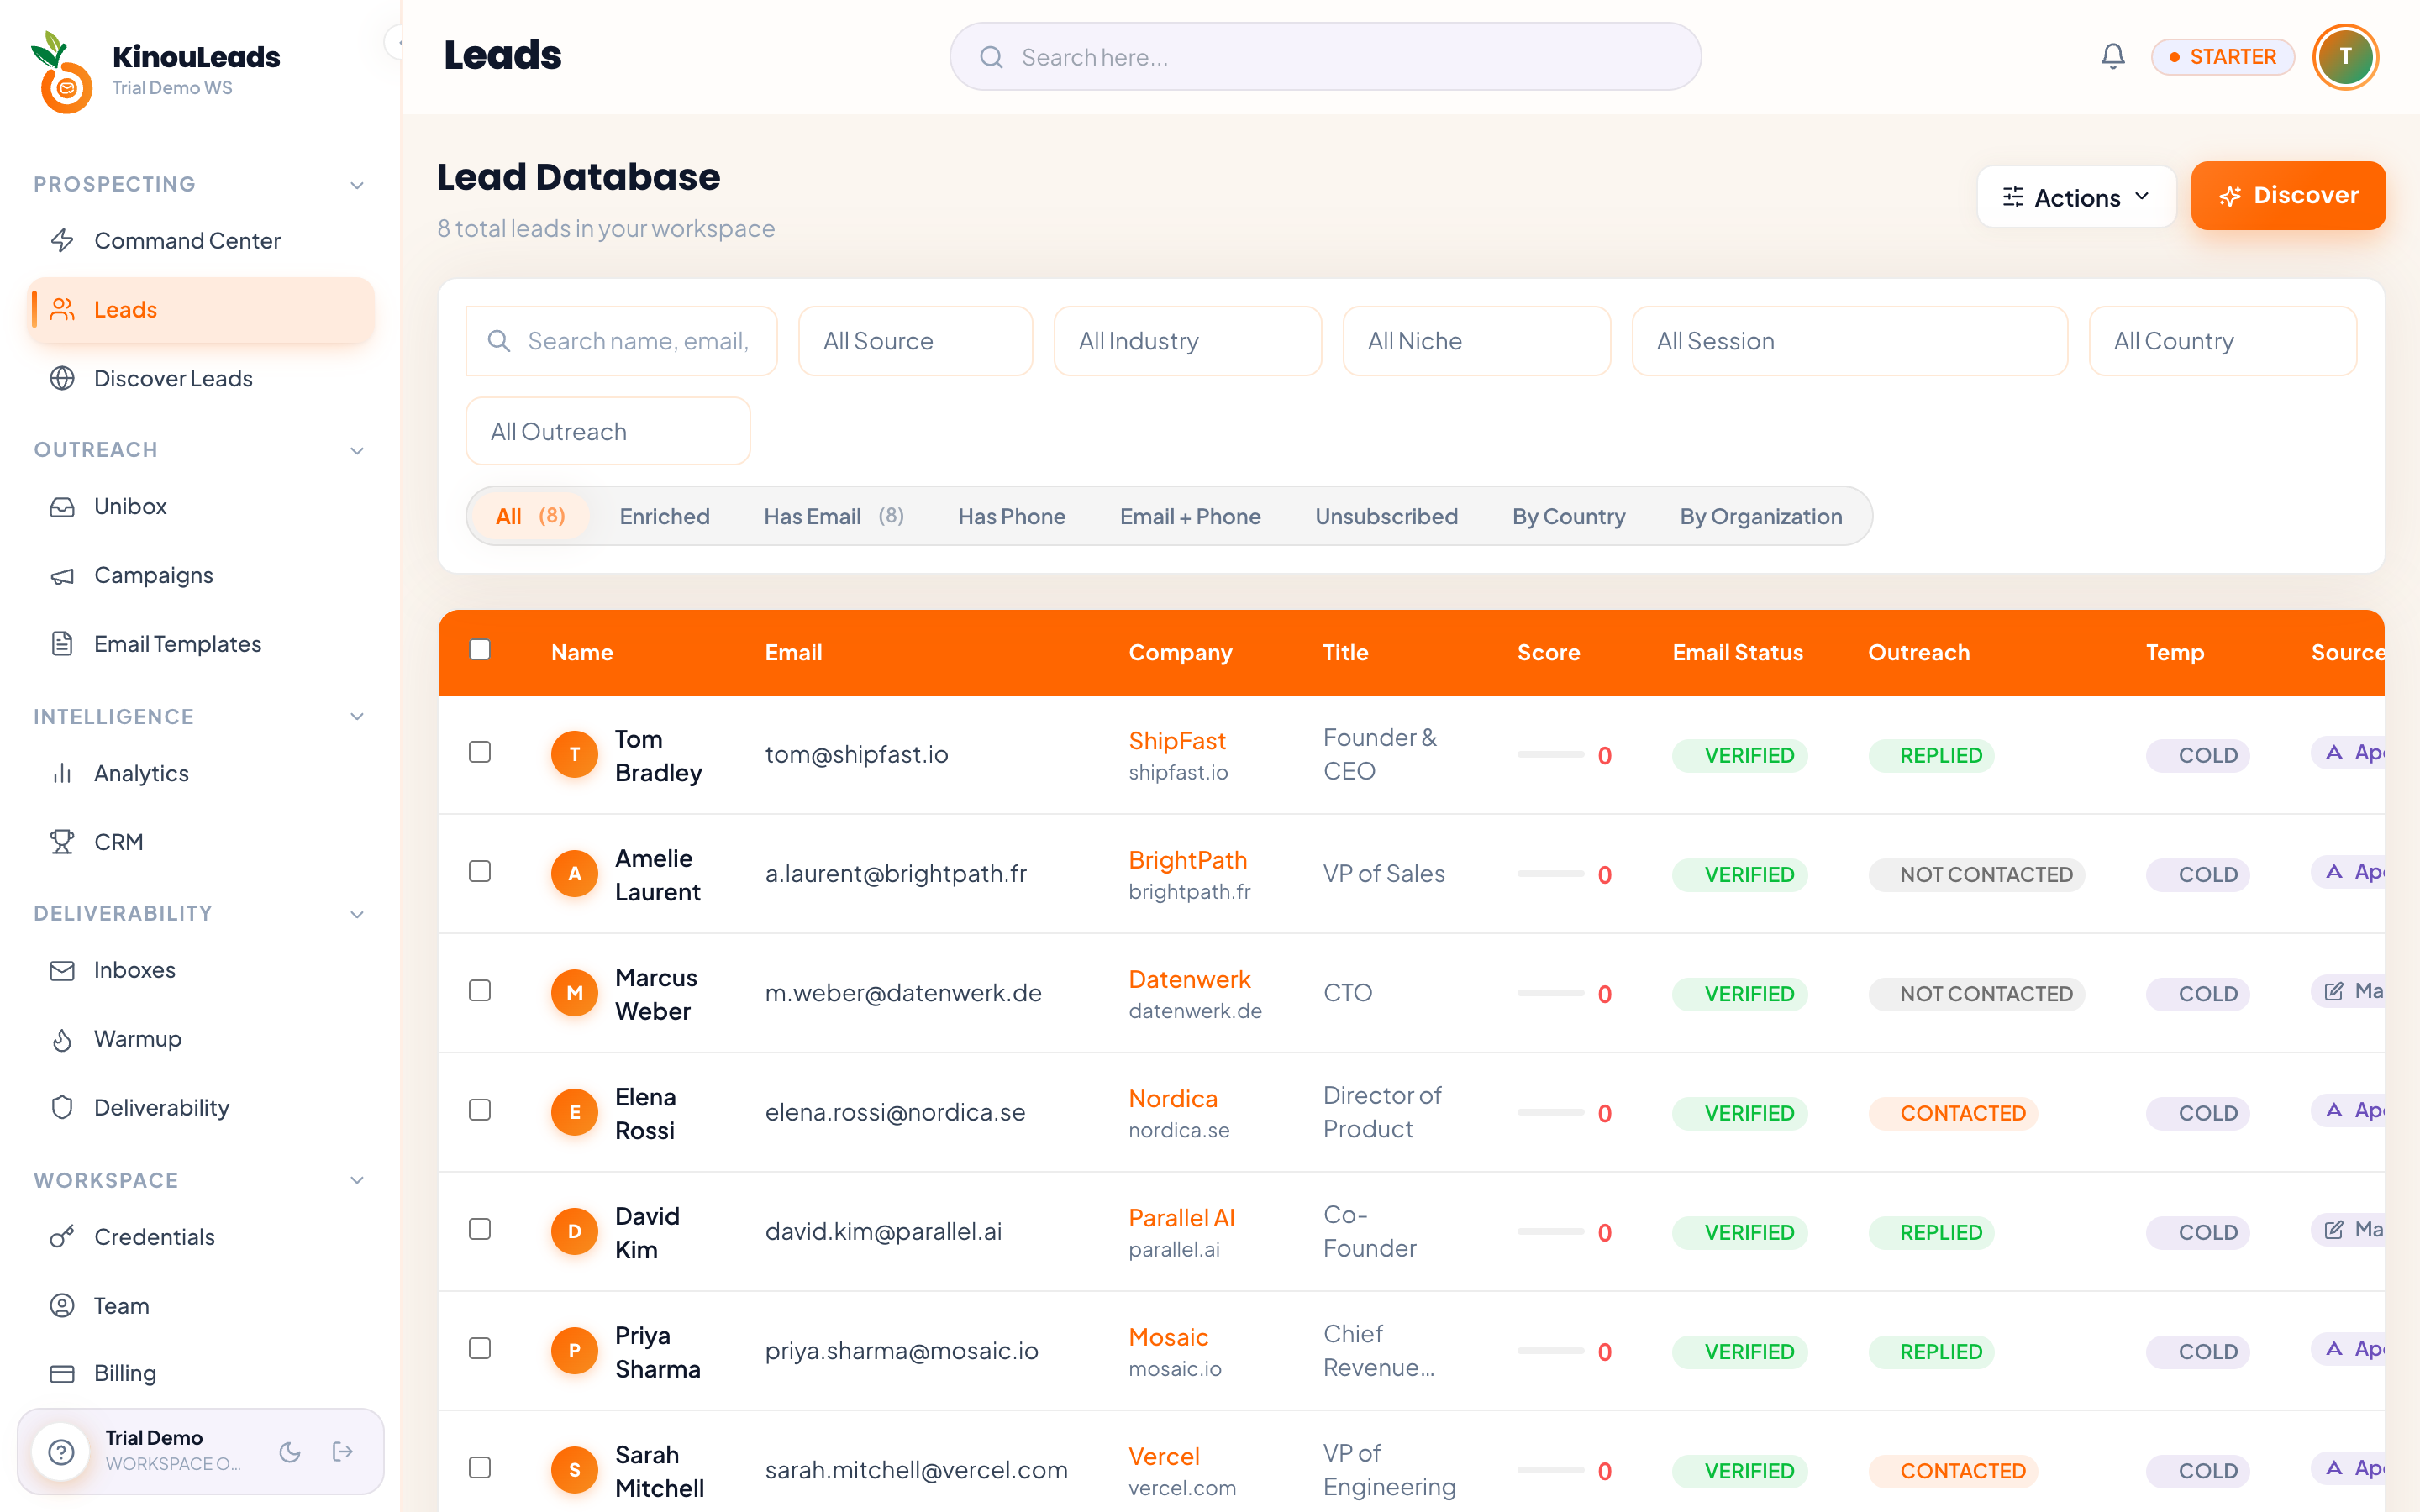The height and width of the screenshot is (1512, 2420).
Task: Check Marcus Weber's row checkbox
Action: (480, 990)
